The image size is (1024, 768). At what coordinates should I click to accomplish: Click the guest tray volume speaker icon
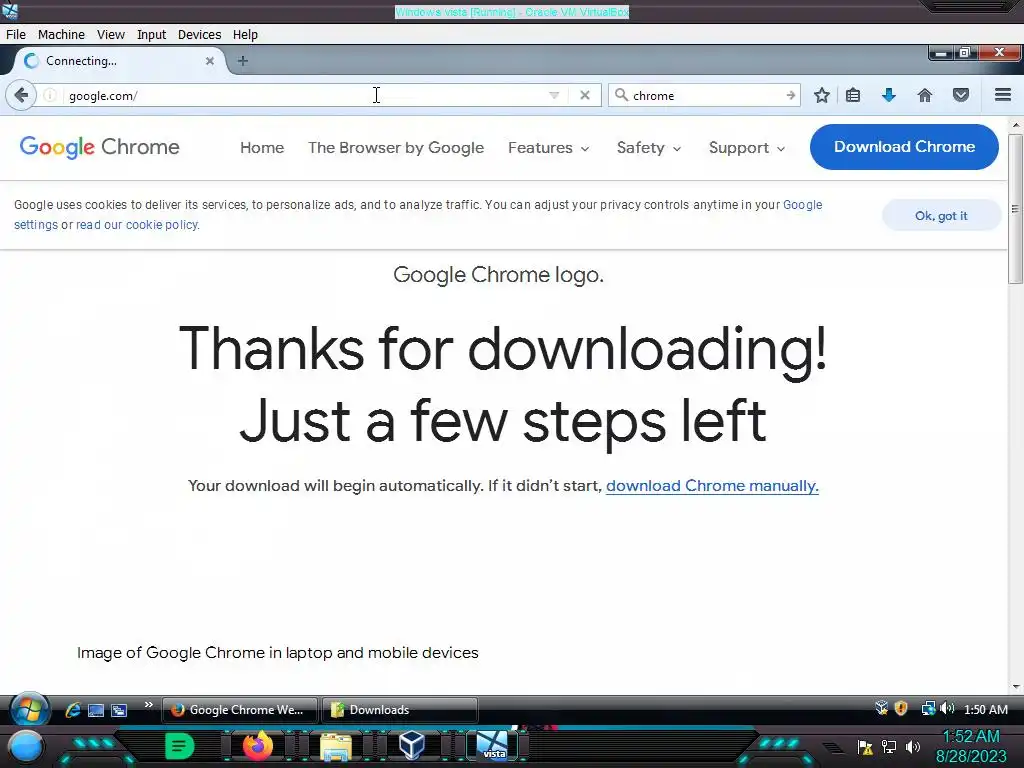coord(947,709)
